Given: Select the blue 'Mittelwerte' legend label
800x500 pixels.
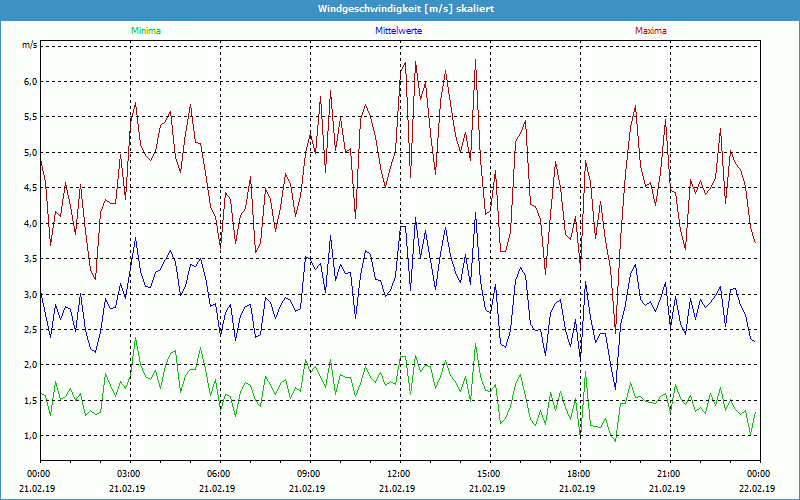Looking at the screenshot, I should [x=400, y=31].
